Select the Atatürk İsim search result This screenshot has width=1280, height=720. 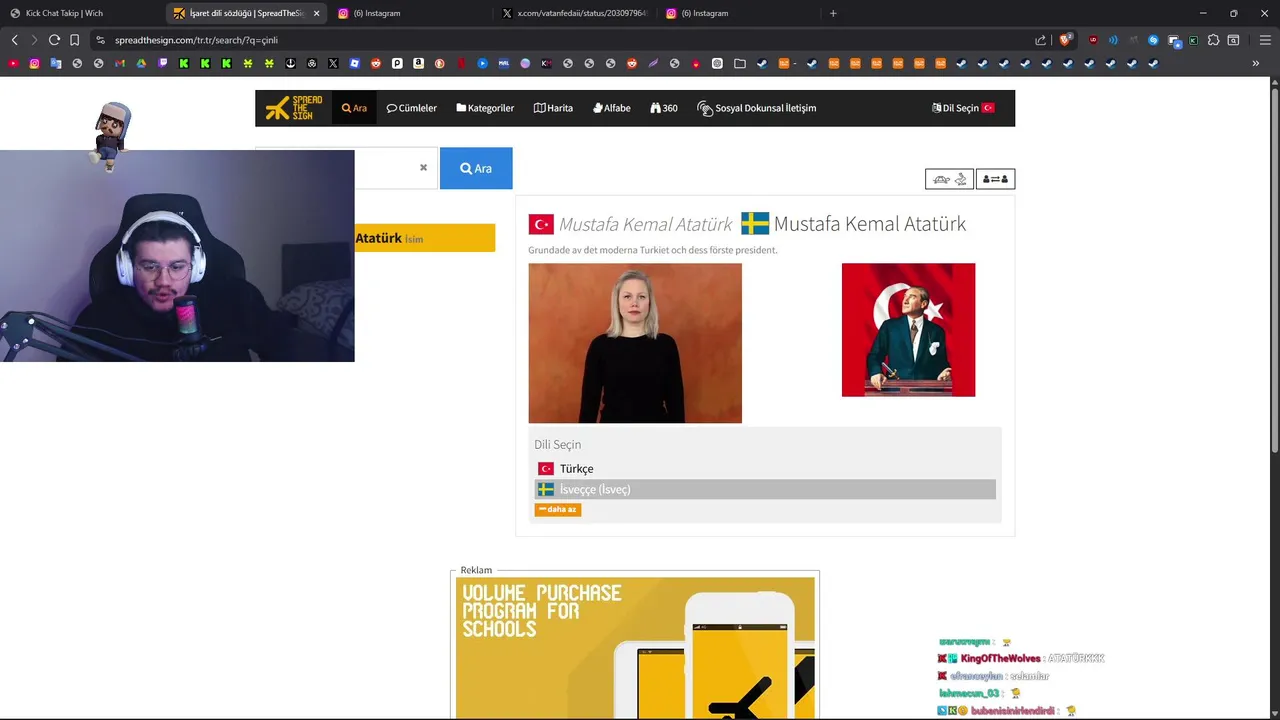point(425,238)
